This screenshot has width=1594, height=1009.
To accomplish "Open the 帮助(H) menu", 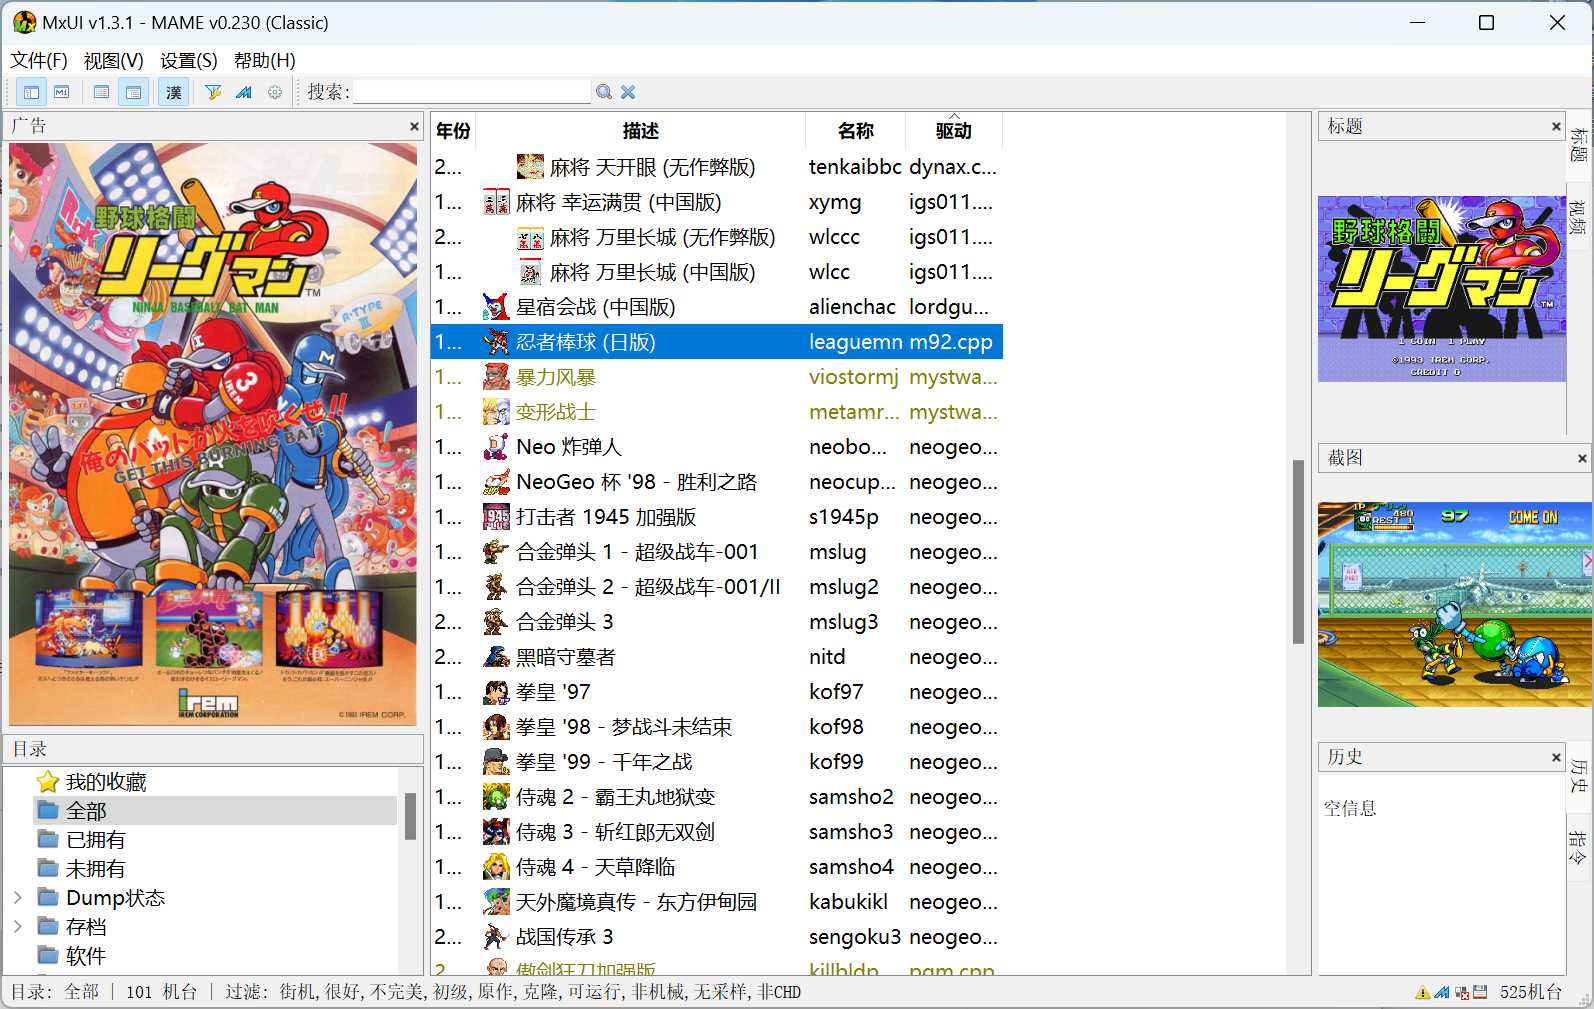I will click(265, 60).
